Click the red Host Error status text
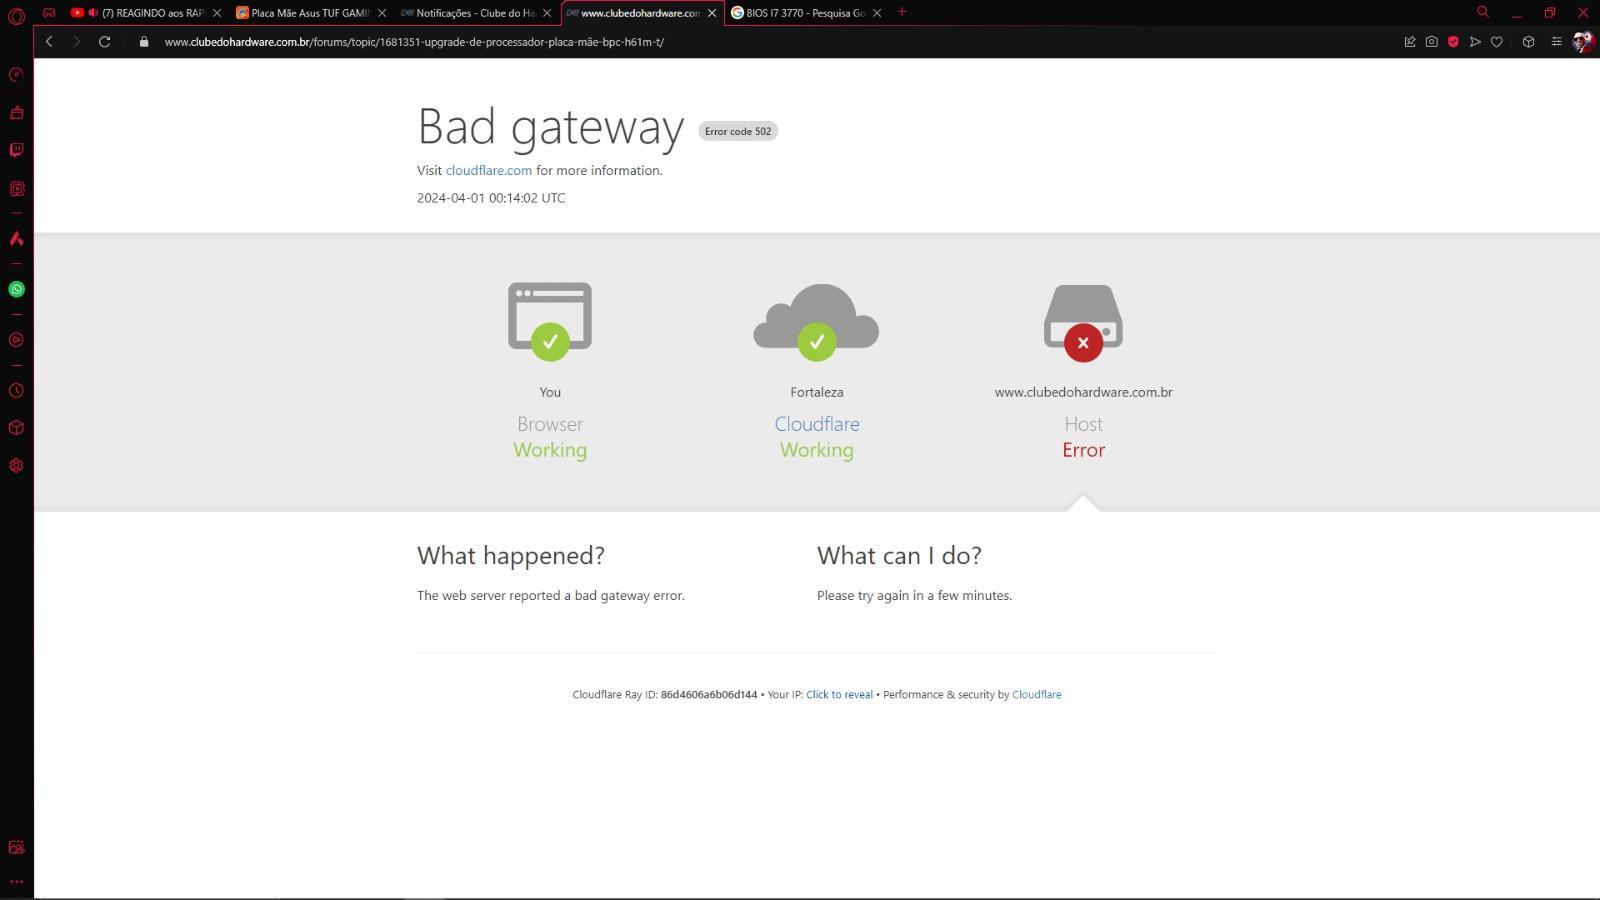 click(1083, 450)
